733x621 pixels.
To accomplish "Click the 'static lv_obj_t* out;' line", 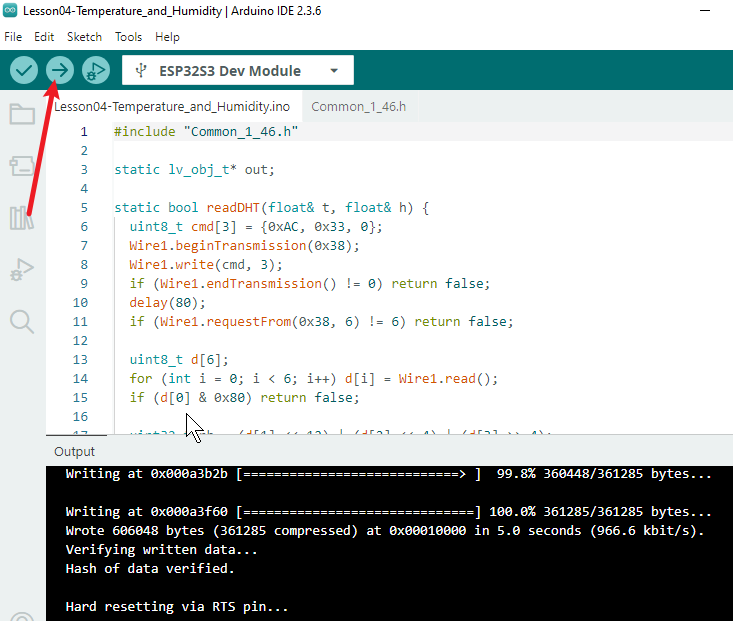I will (194, 170).
